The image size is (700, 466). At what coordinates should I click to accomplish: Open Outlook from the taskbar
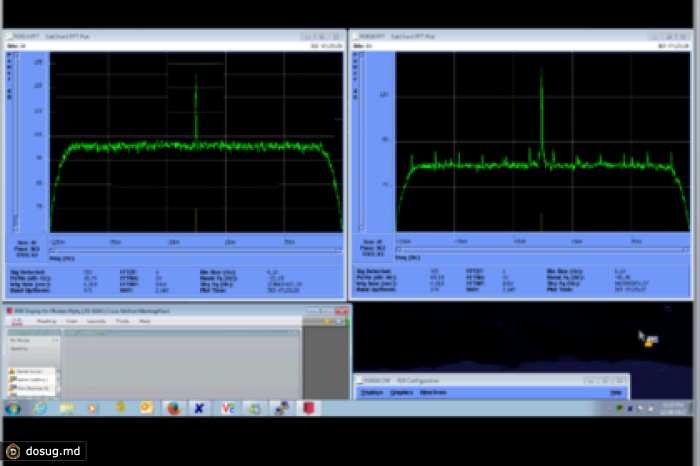click(x=146, y=408)
